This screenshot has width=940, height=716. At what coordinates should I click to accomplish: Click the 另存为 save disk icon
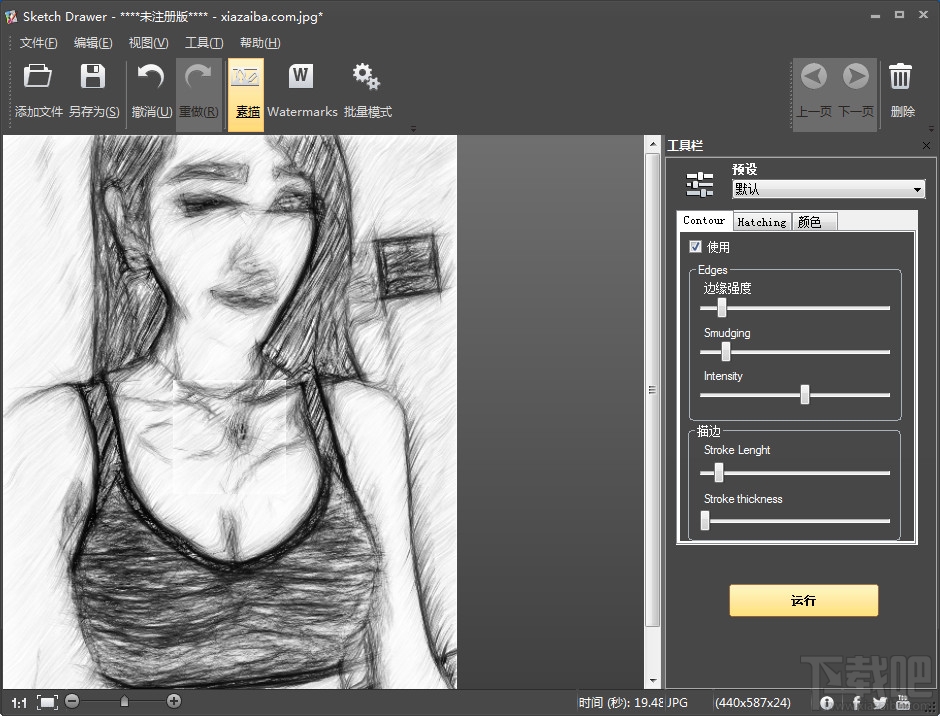coord(93,77)
